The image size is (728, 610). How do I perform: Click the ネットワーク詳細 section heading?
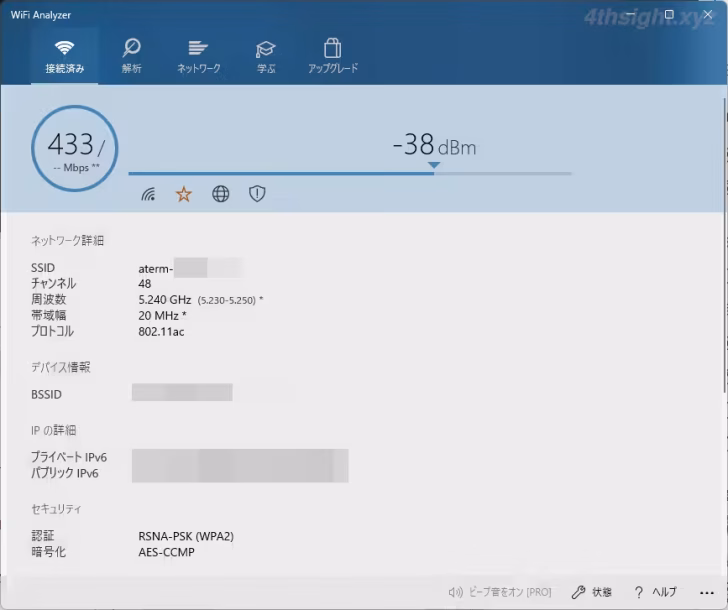[x=67, y=240]
